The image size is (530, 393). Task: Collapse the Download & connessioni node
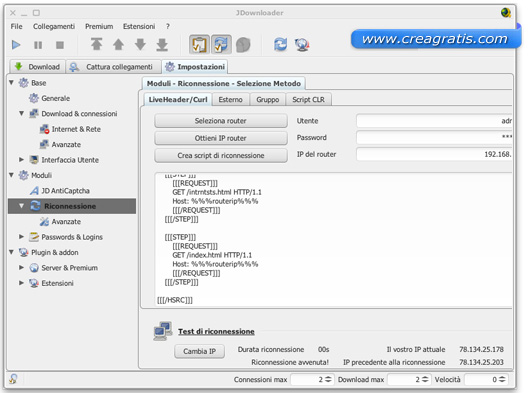(22, 114)
